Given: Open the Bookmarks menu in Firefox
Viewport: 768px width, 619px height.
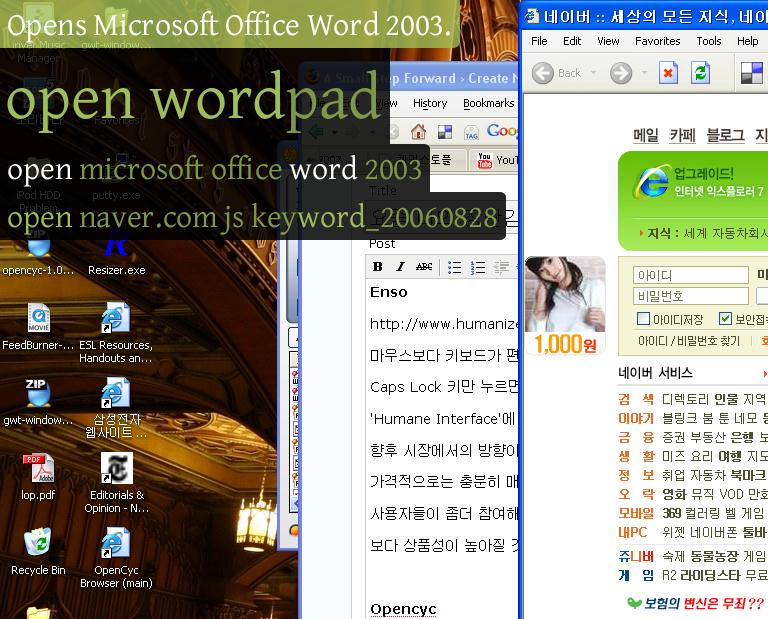Looking at the screenshot, I should (x=488, y=103).
